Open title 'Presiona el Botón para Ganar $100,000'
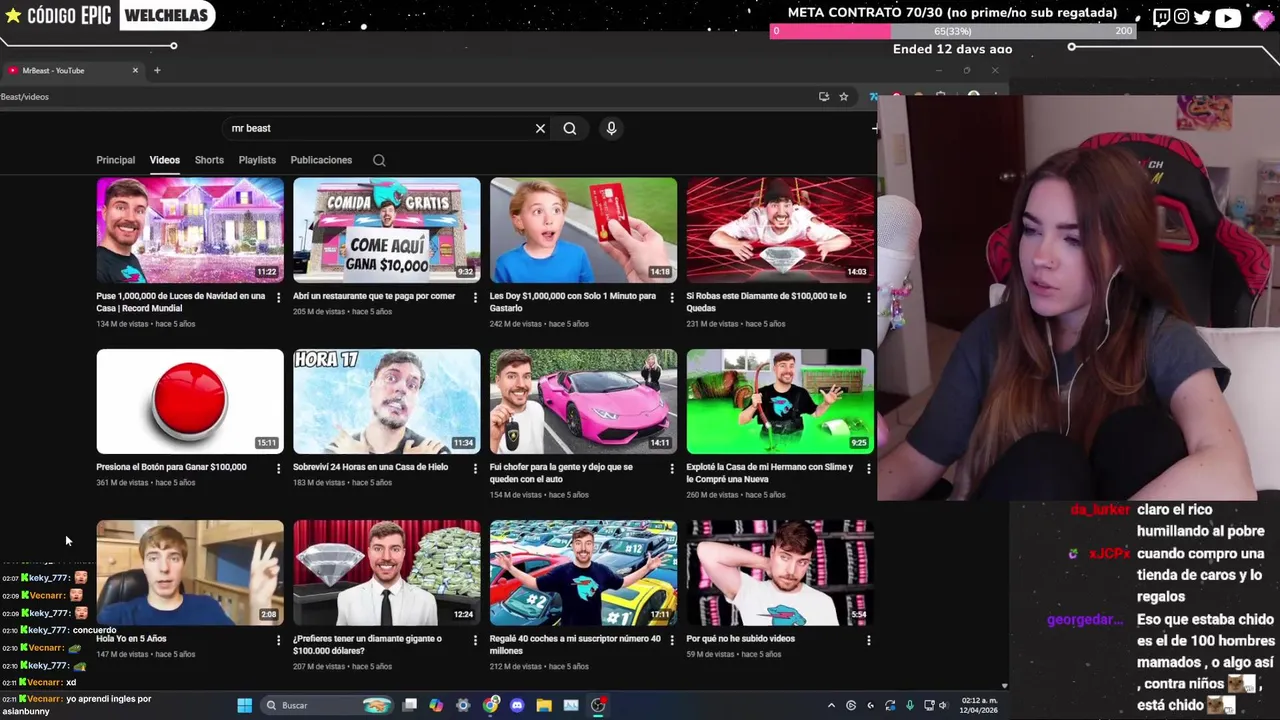This screenshot has height=720, width=1280. 171,467
